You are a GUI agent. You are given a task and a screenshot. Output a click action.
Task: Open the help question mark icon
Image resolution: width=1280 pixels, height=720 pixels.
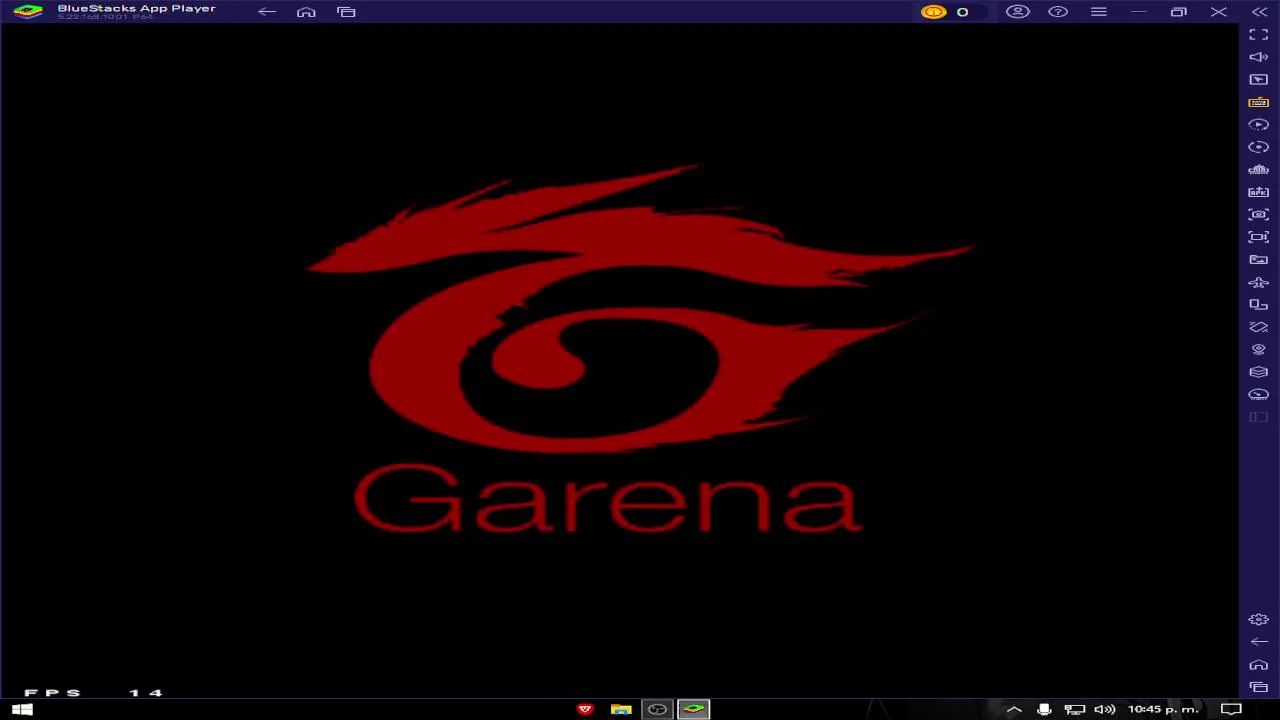click(x=1058, y=12)
